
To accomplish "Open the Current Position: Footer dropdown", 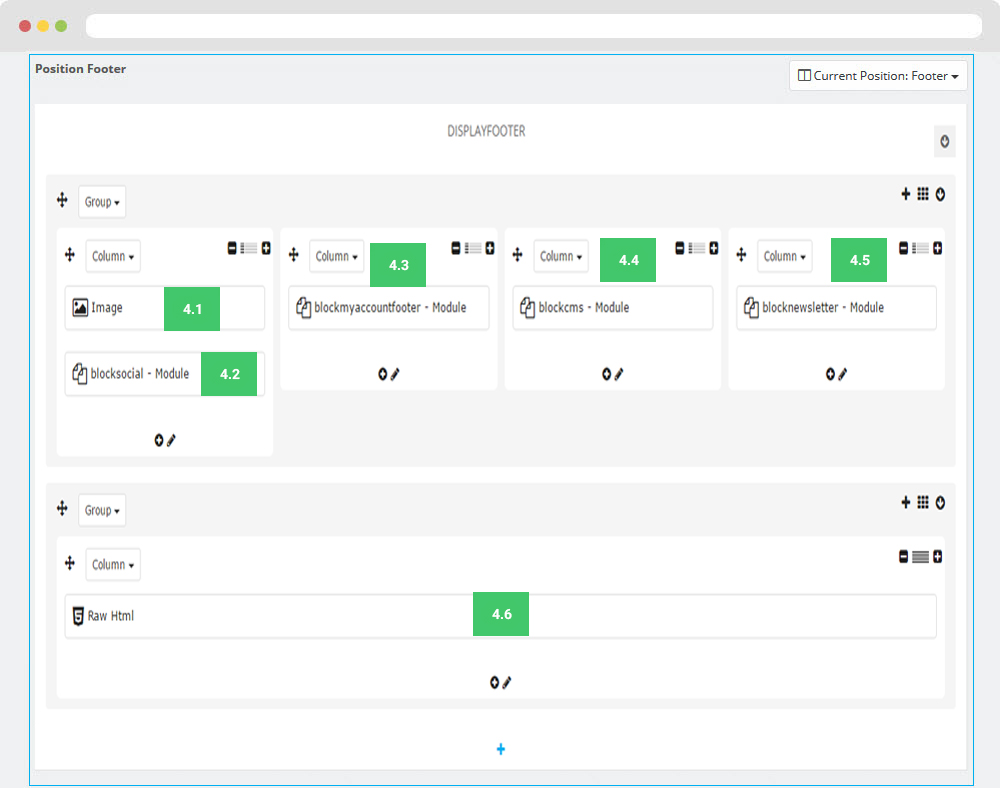I will [x=878, y=76].
